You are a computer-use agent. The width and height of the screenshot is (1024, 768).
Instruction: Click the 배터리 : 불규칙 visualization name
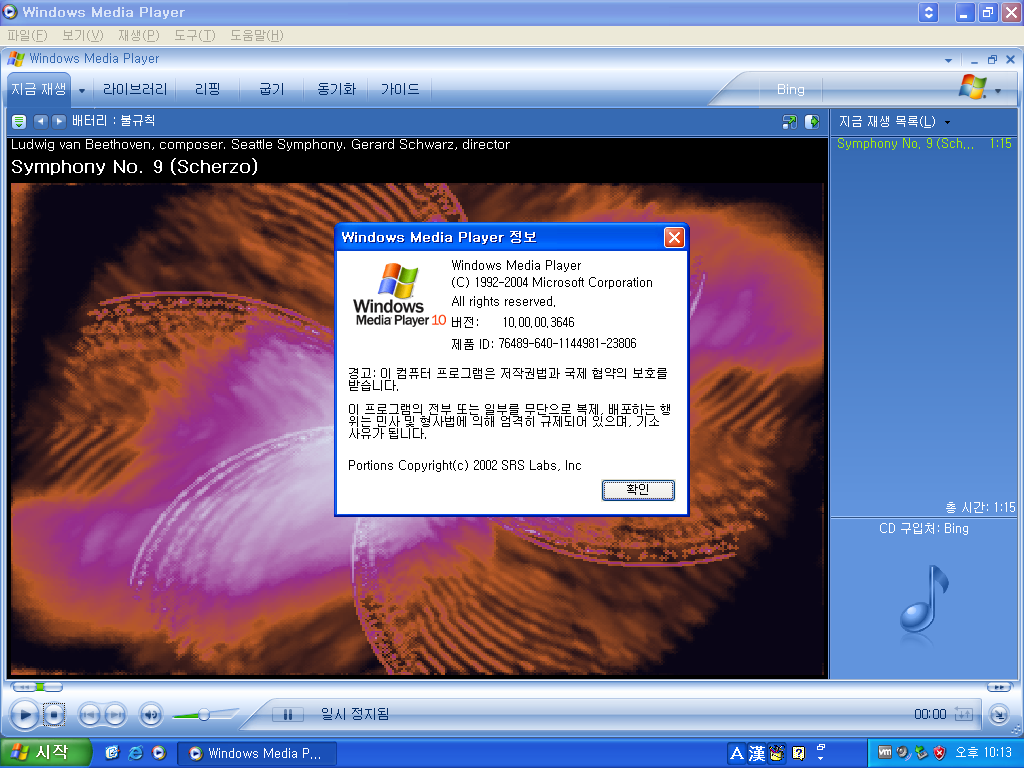click(x=114, y=121)
